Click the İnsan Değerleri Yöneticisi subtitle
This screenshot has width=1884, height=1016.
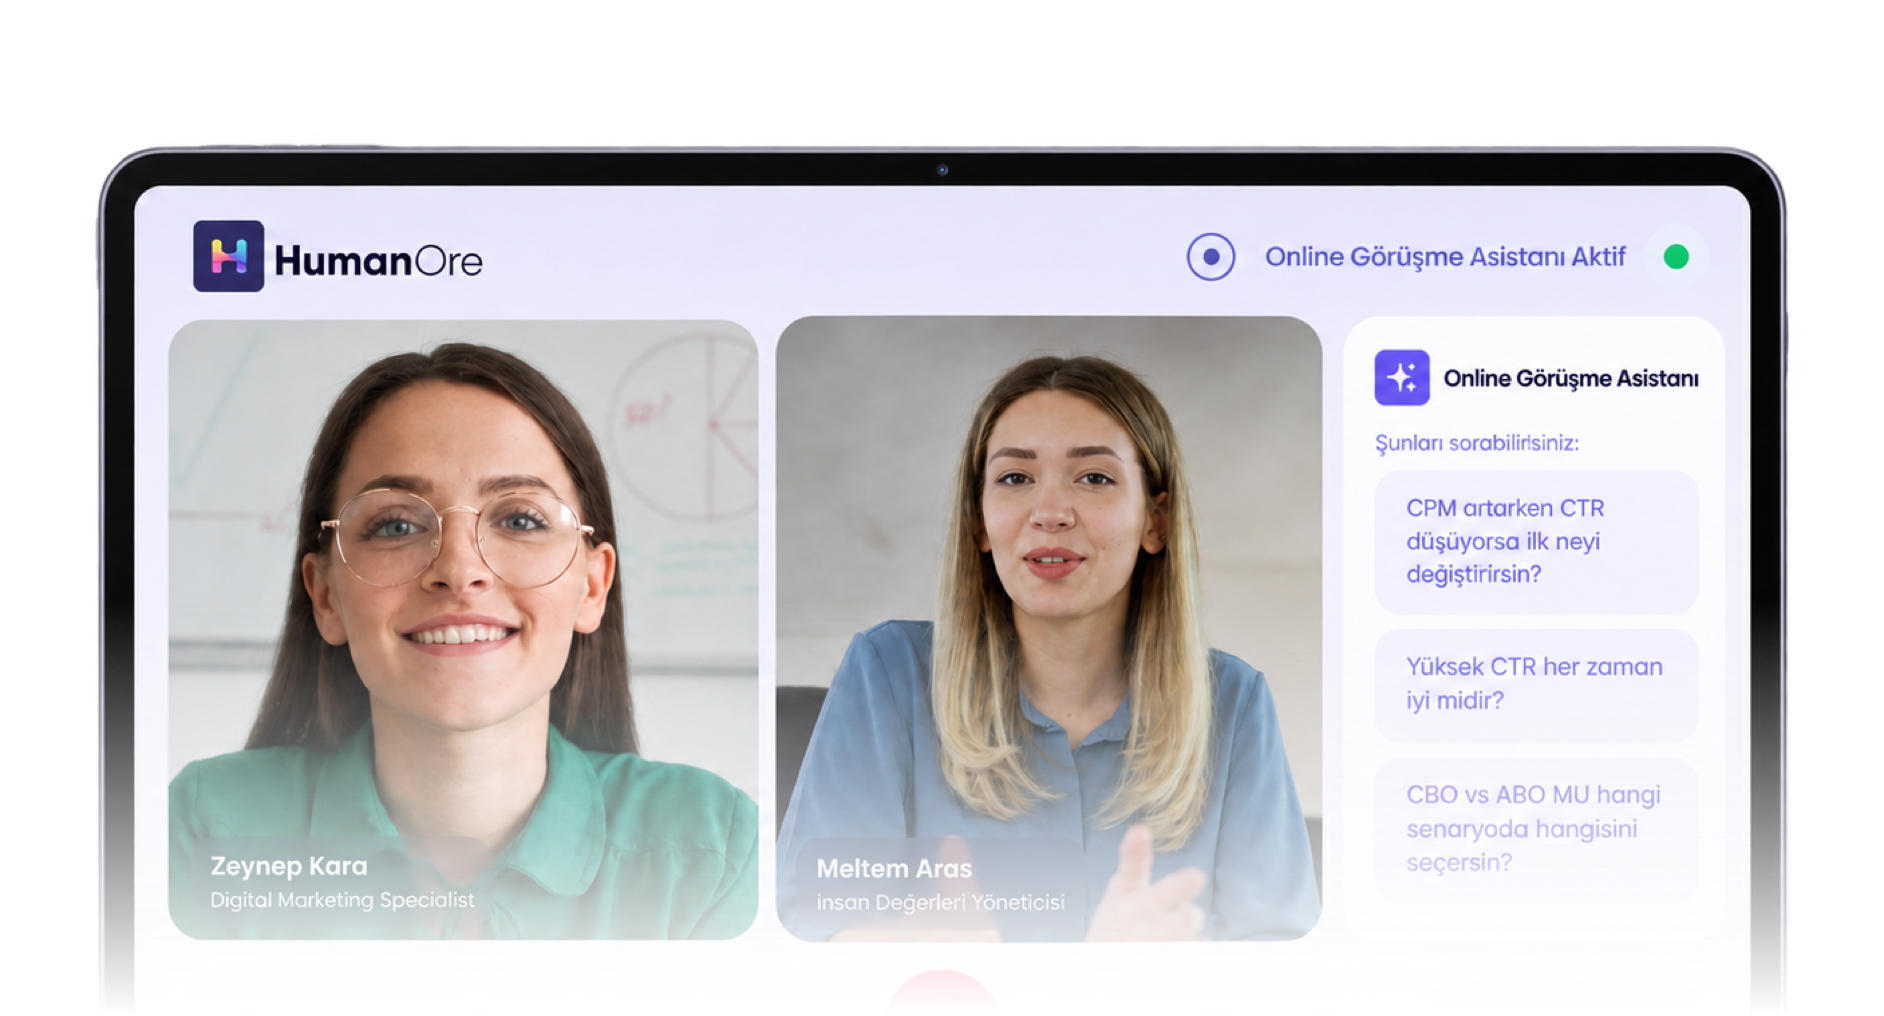(940, 902)
